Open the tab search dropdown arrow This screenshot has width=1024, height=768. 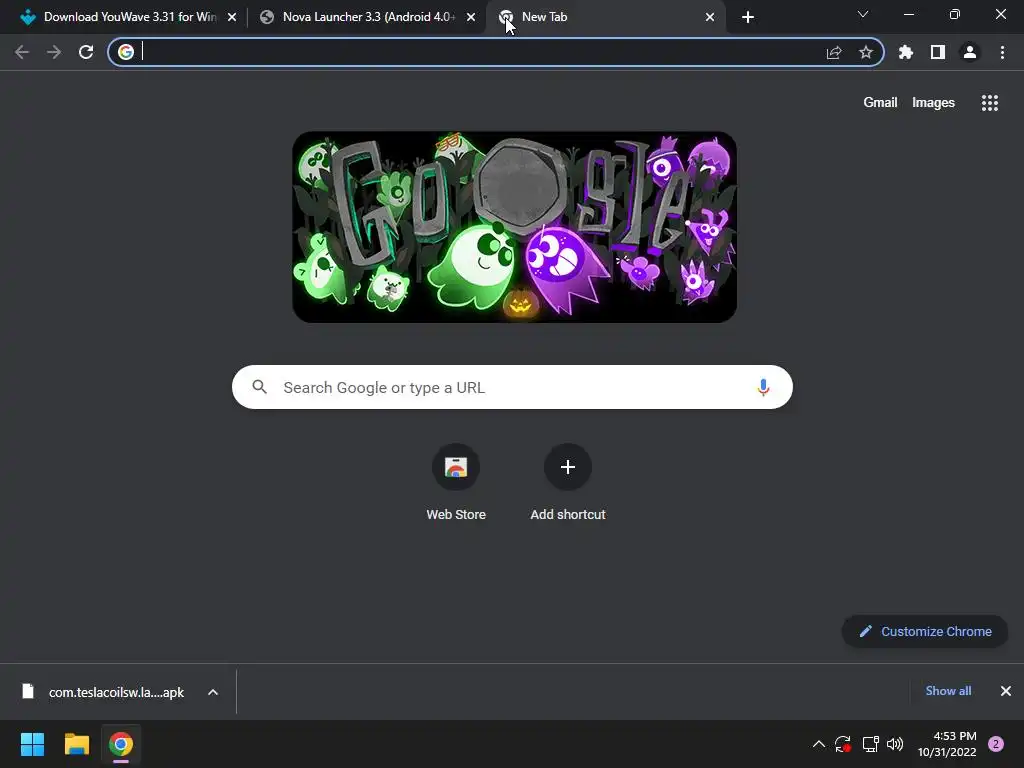coord(863,14)
